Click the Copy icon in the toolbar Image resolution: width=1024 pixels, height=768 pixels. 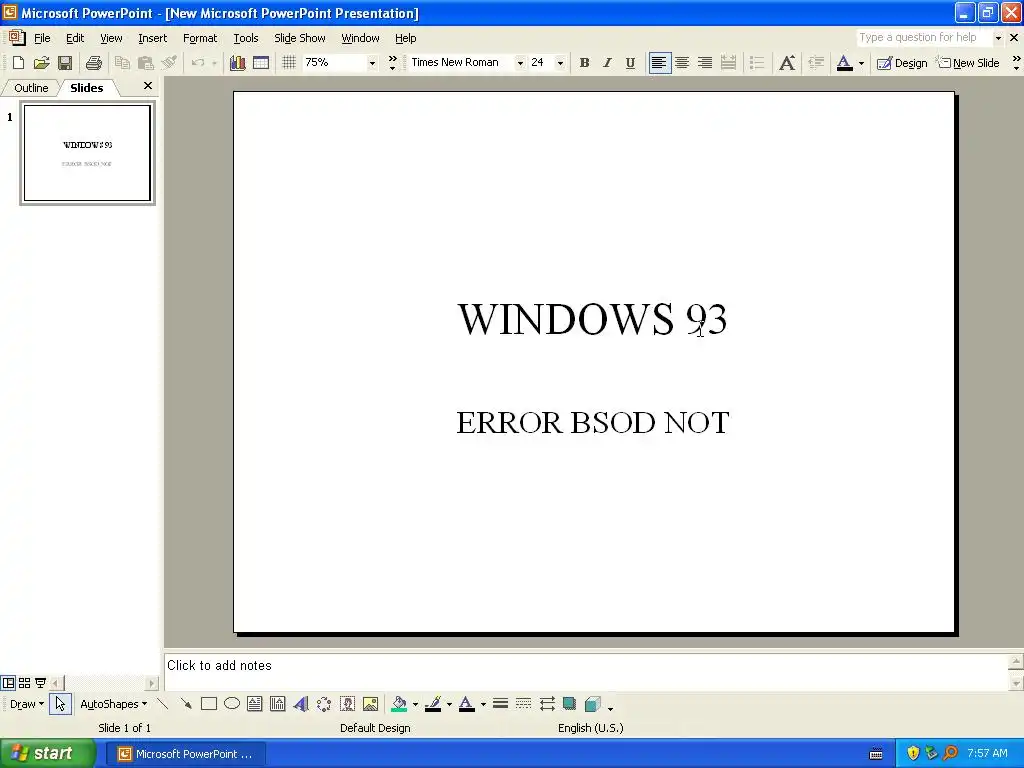click(x=121, y=63)
